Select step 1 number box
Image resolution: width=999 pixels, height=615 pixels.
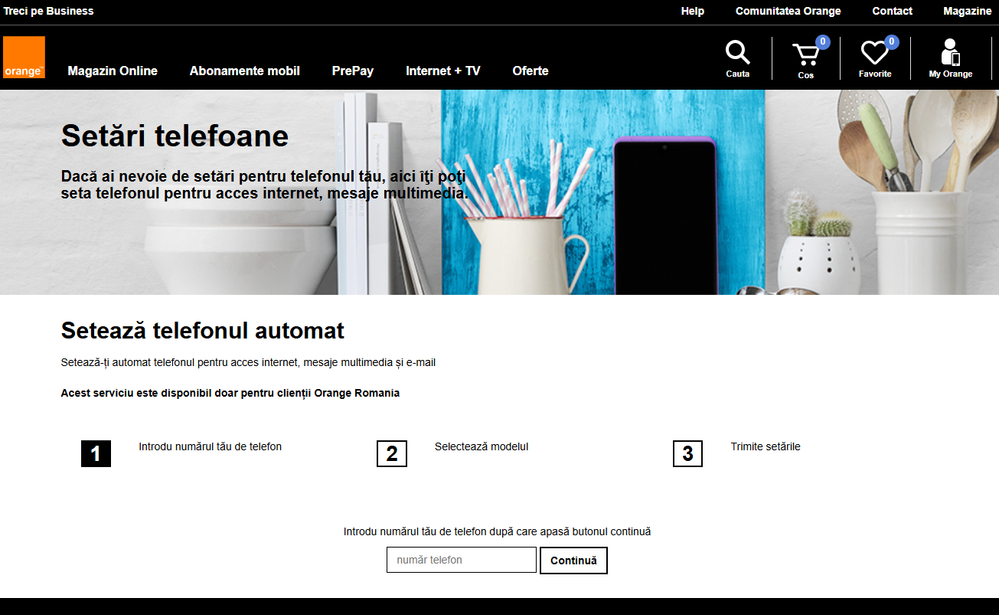click(96, 454)
